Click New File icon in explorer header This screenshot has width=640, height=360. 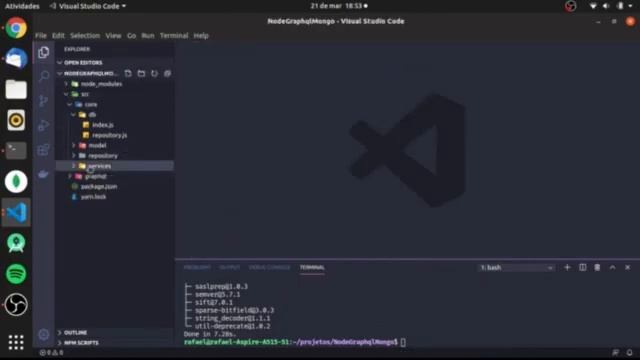pos(128,73)
